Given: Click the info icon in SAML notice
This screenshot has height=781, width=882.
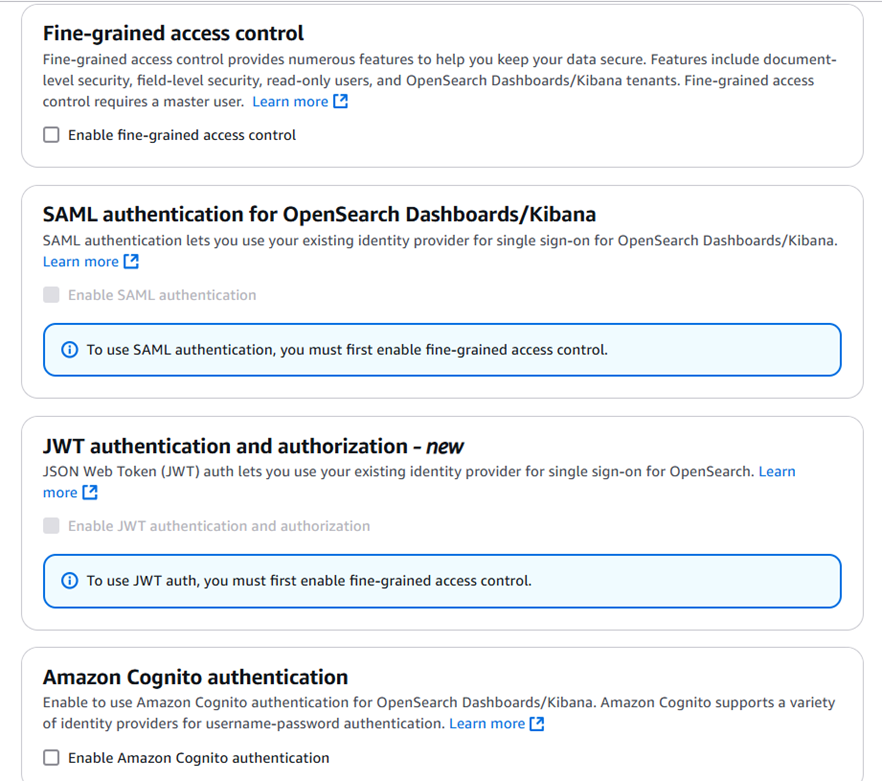Looking at the screenshot, I should click(69, 350).
